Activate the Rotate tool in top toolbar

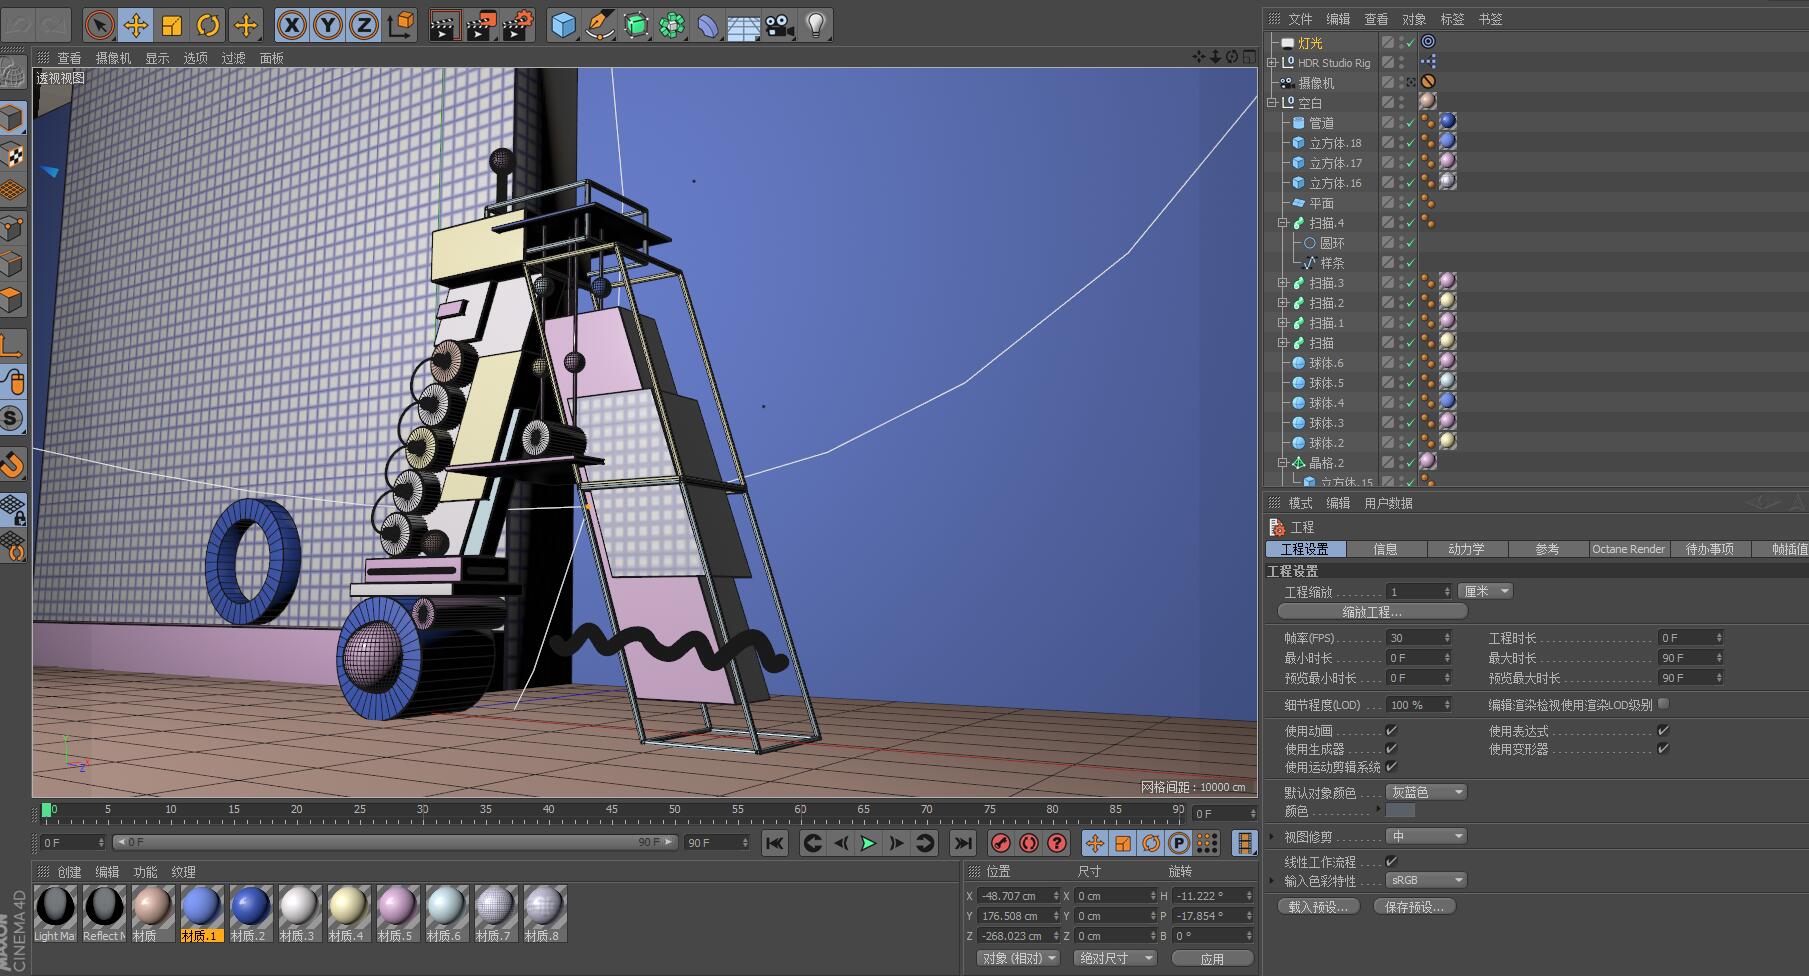click(x=208, y=25)
